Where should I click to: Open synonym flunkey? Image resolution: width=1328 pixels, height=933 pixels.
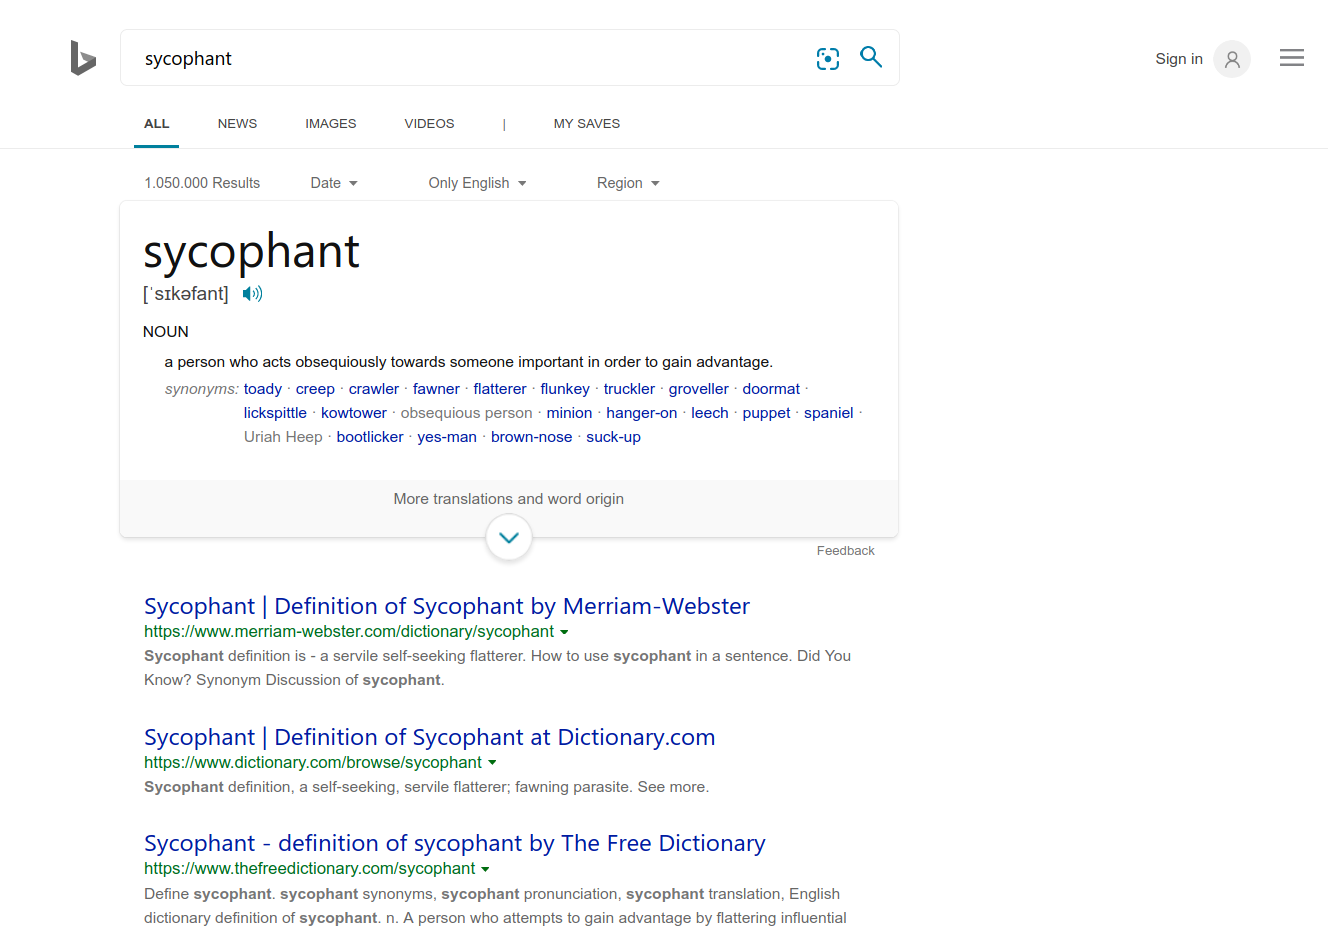point(565,389)
